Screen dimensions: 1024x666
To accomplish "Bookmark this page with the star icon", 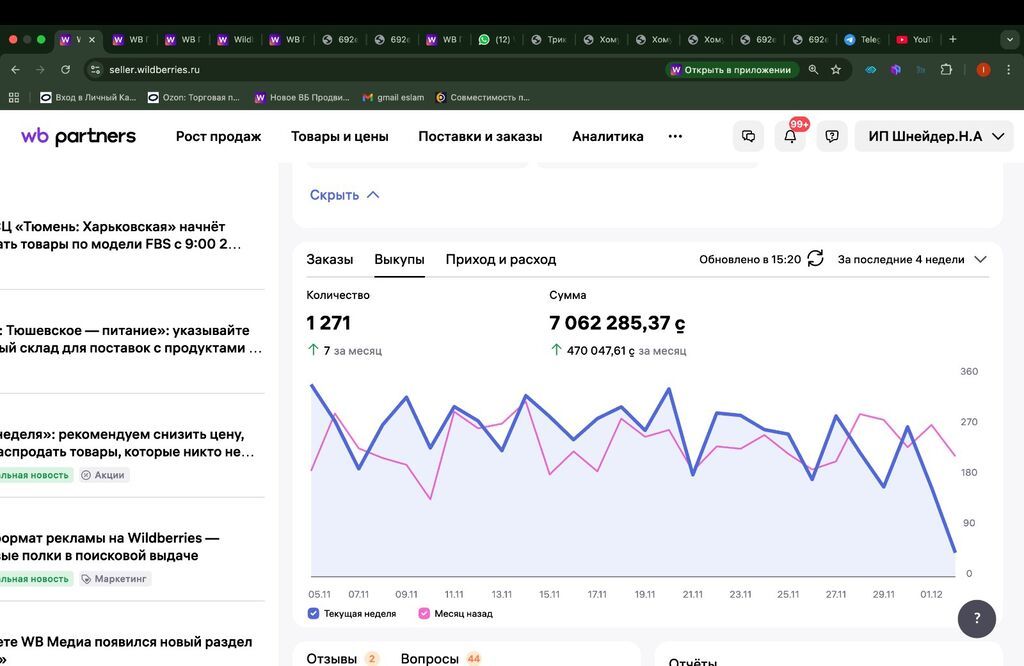I will pos(836,70).
